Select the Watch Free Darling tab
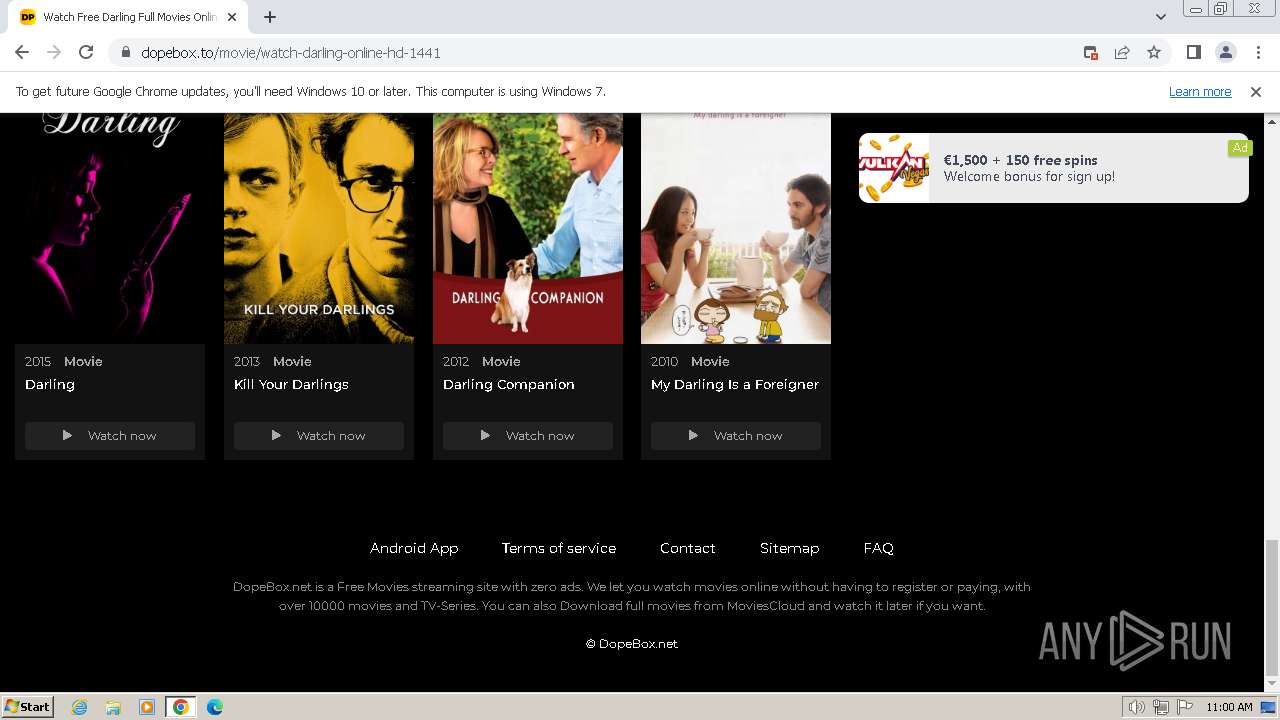Image resolution: width=1280 pixels, height=720 pixels. tap(130, 17)
